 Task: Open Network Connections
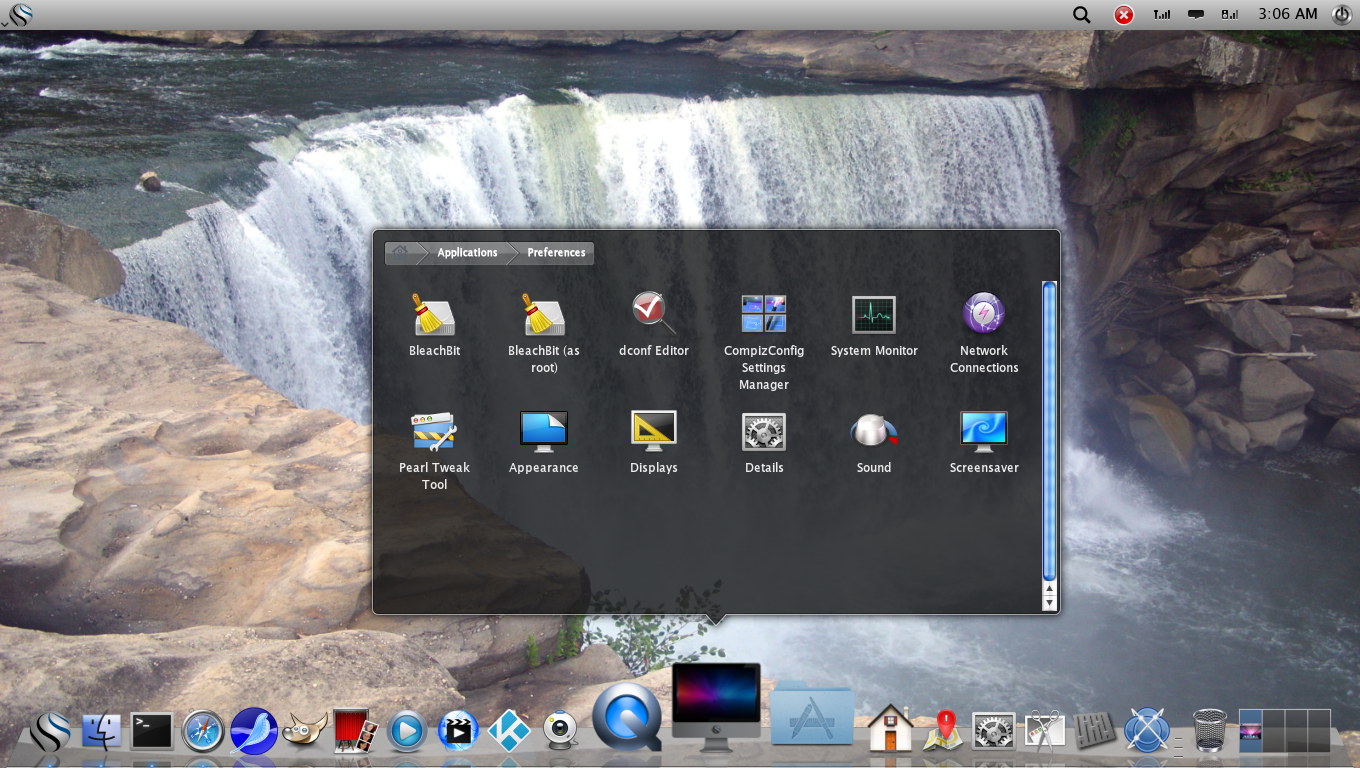point(984,313)
